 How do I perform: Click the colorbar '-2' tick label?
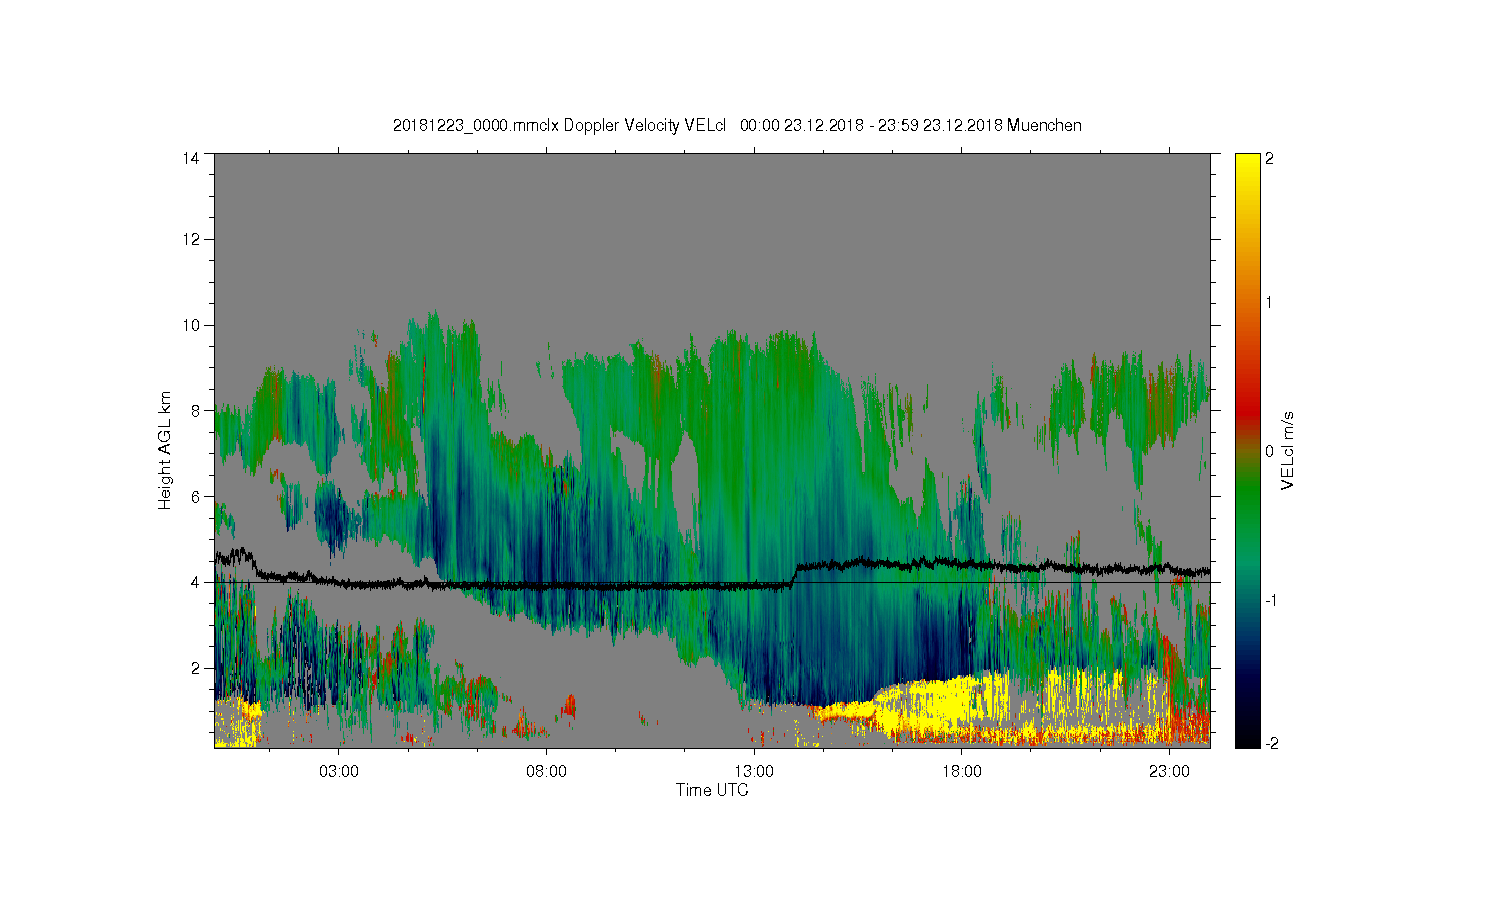[x=1270, y=744]
